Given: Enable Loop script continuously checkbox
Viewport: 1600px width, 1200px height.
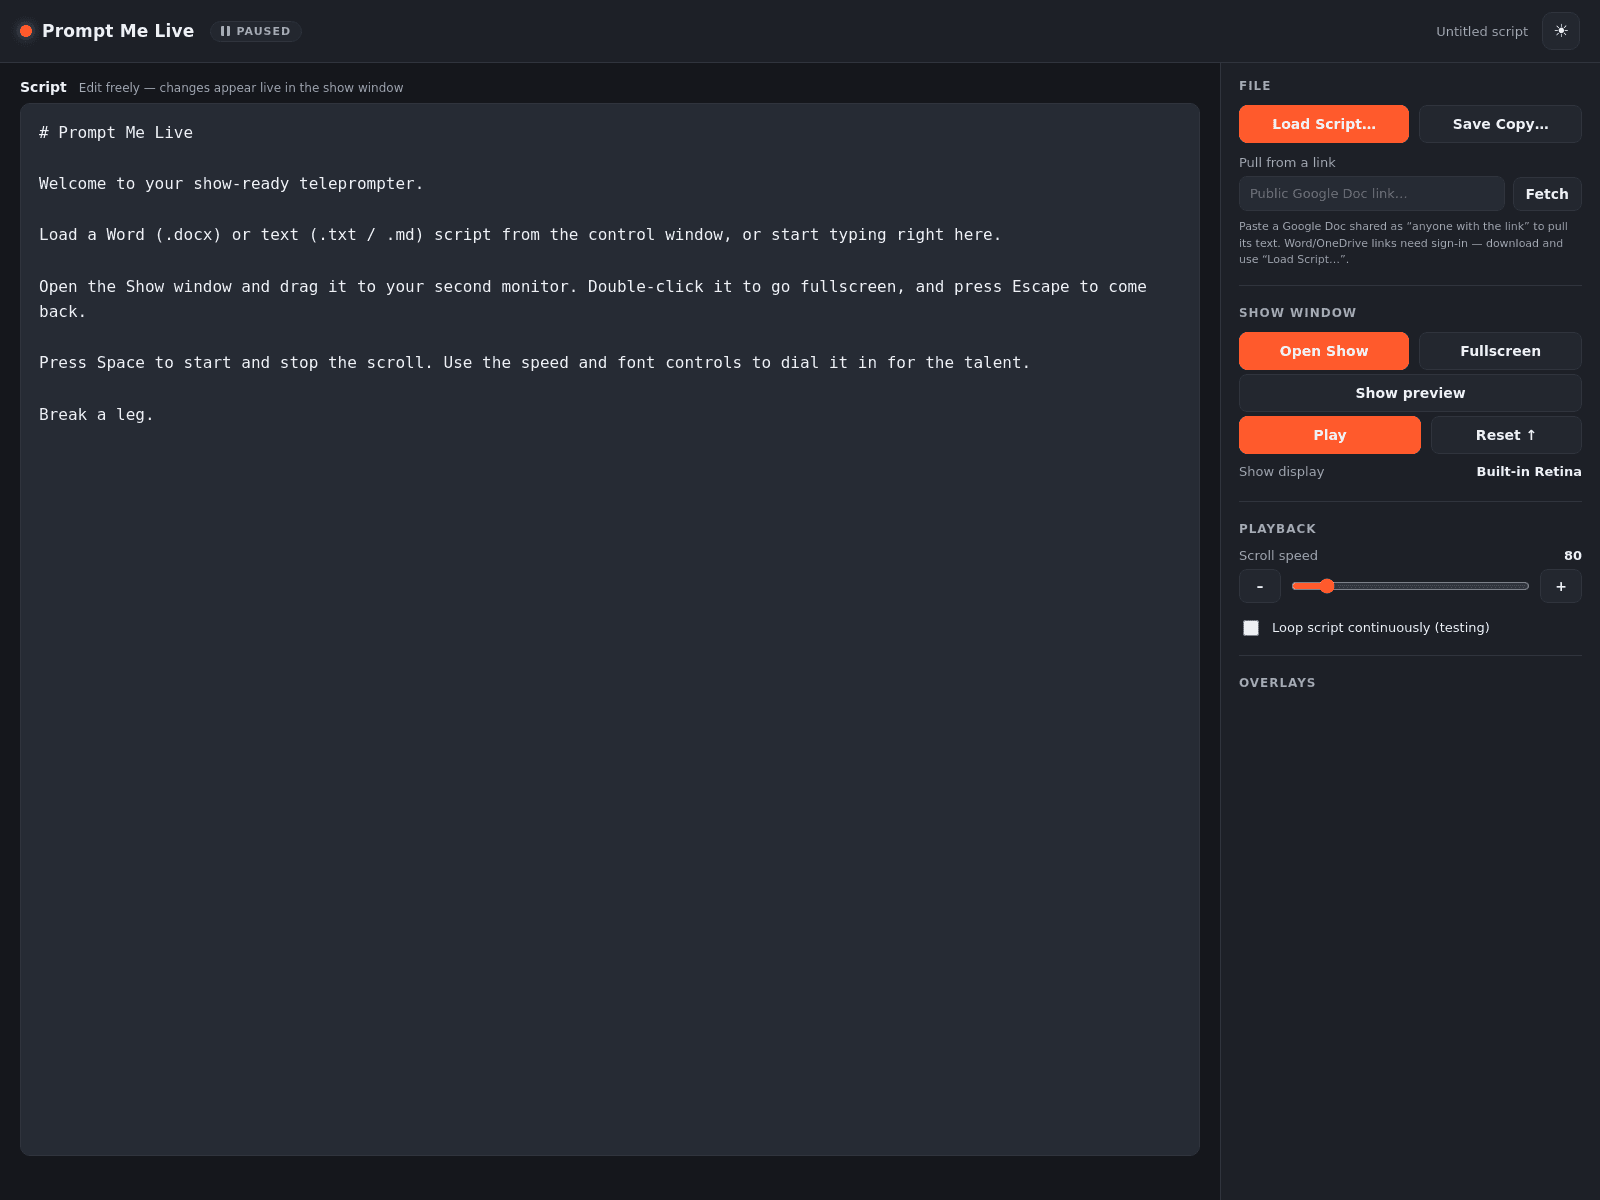Looking at the screenshot, I should 1251,628.
